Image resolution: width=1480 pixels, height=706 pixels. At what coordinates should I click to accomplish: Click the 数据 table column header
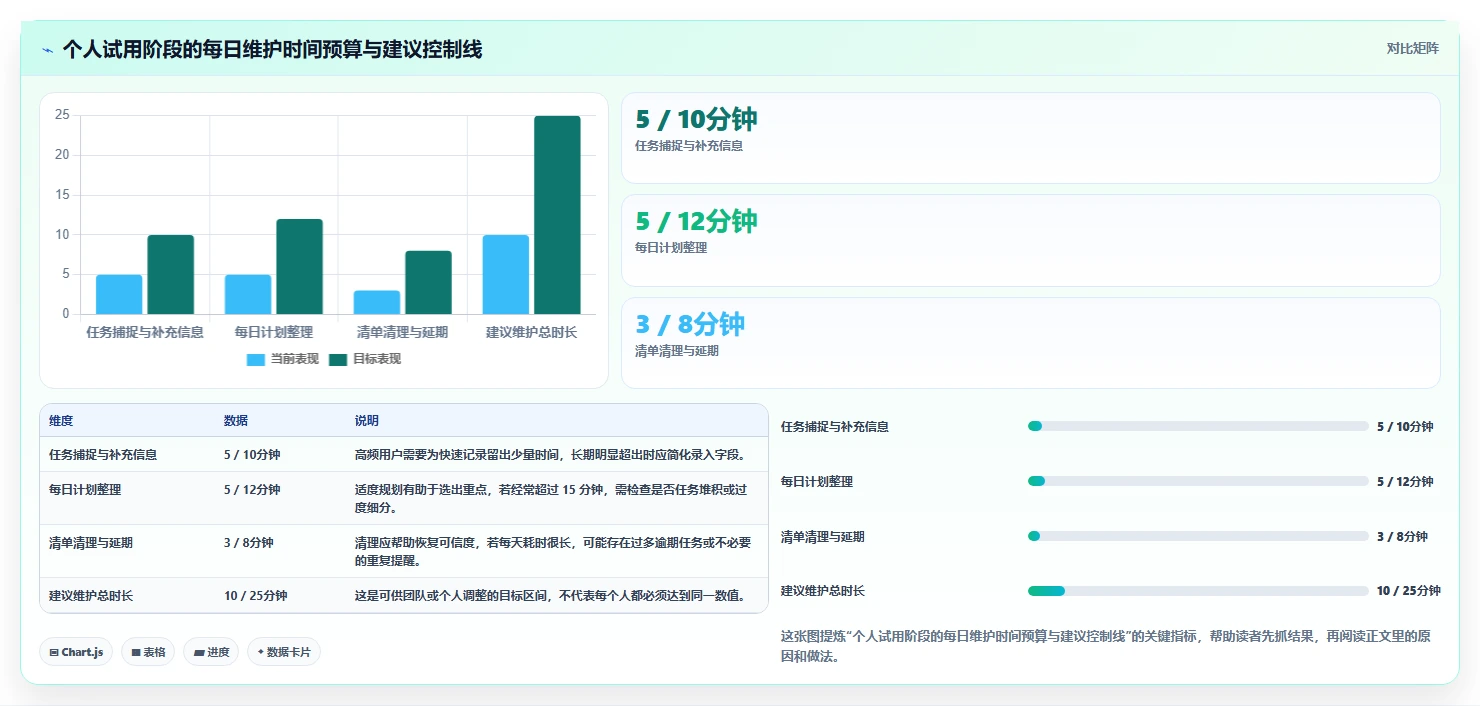[x=236, y=421]
